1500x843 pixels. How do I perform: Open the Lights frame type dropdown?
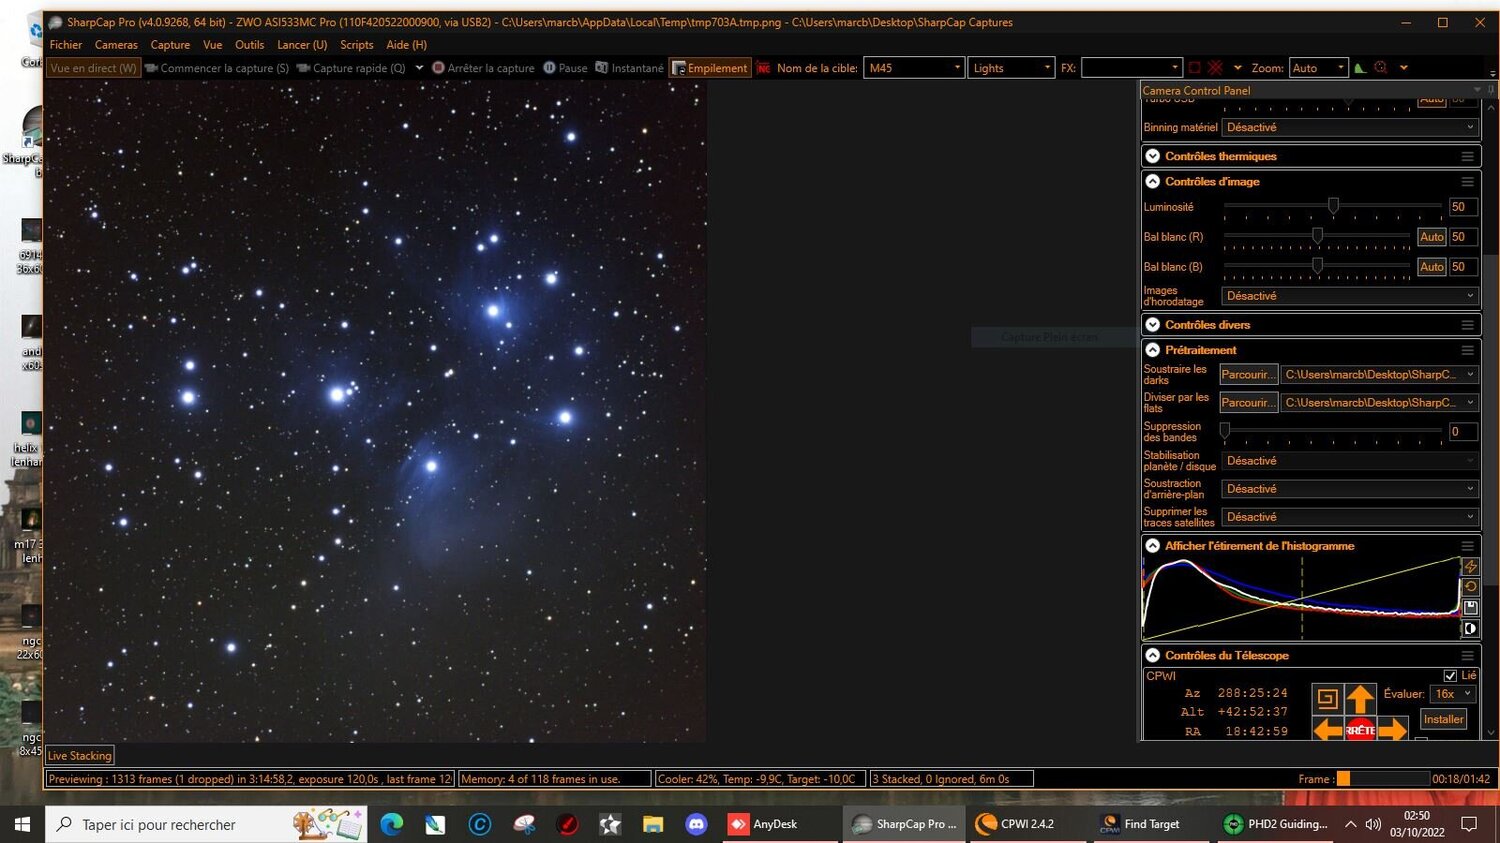1011,68
